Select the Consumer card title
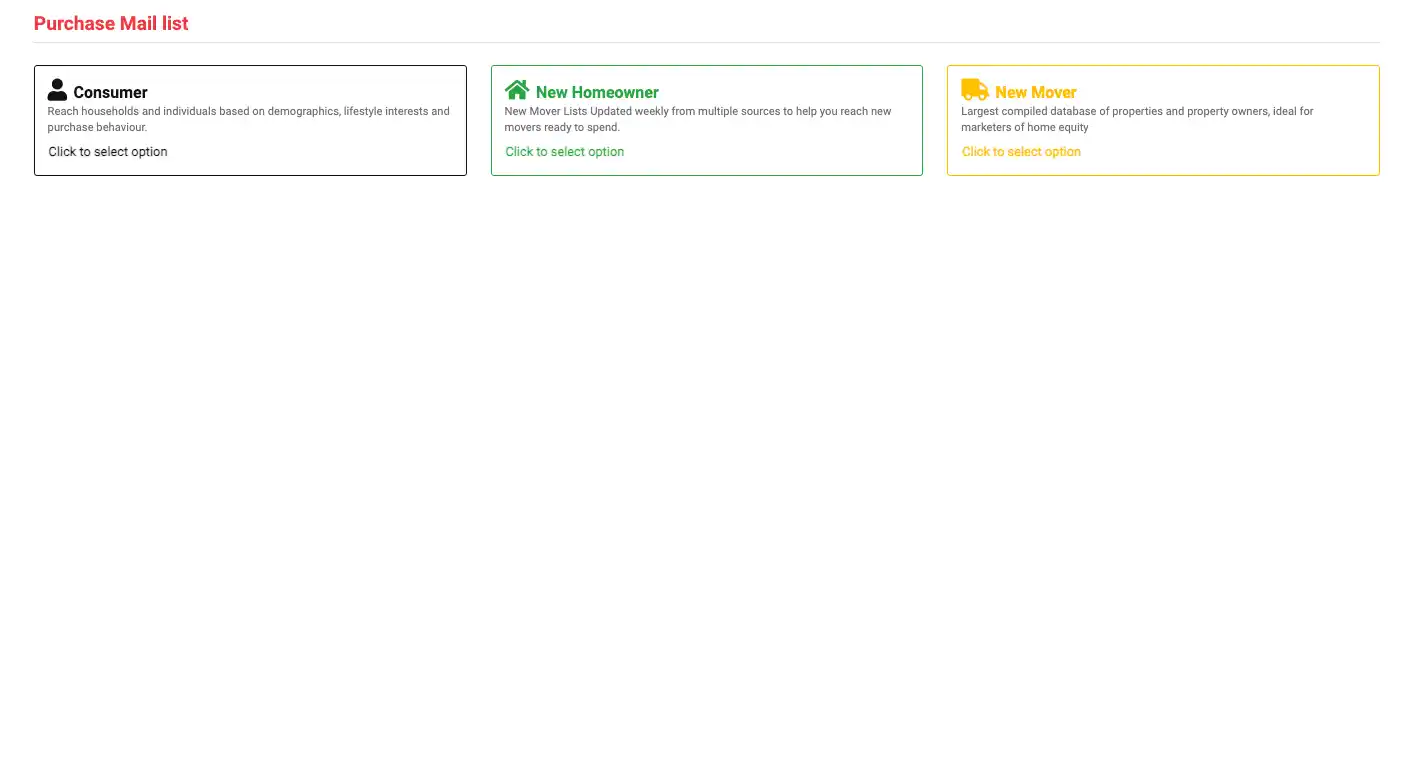1412x760 pixels. pos(110,92)
